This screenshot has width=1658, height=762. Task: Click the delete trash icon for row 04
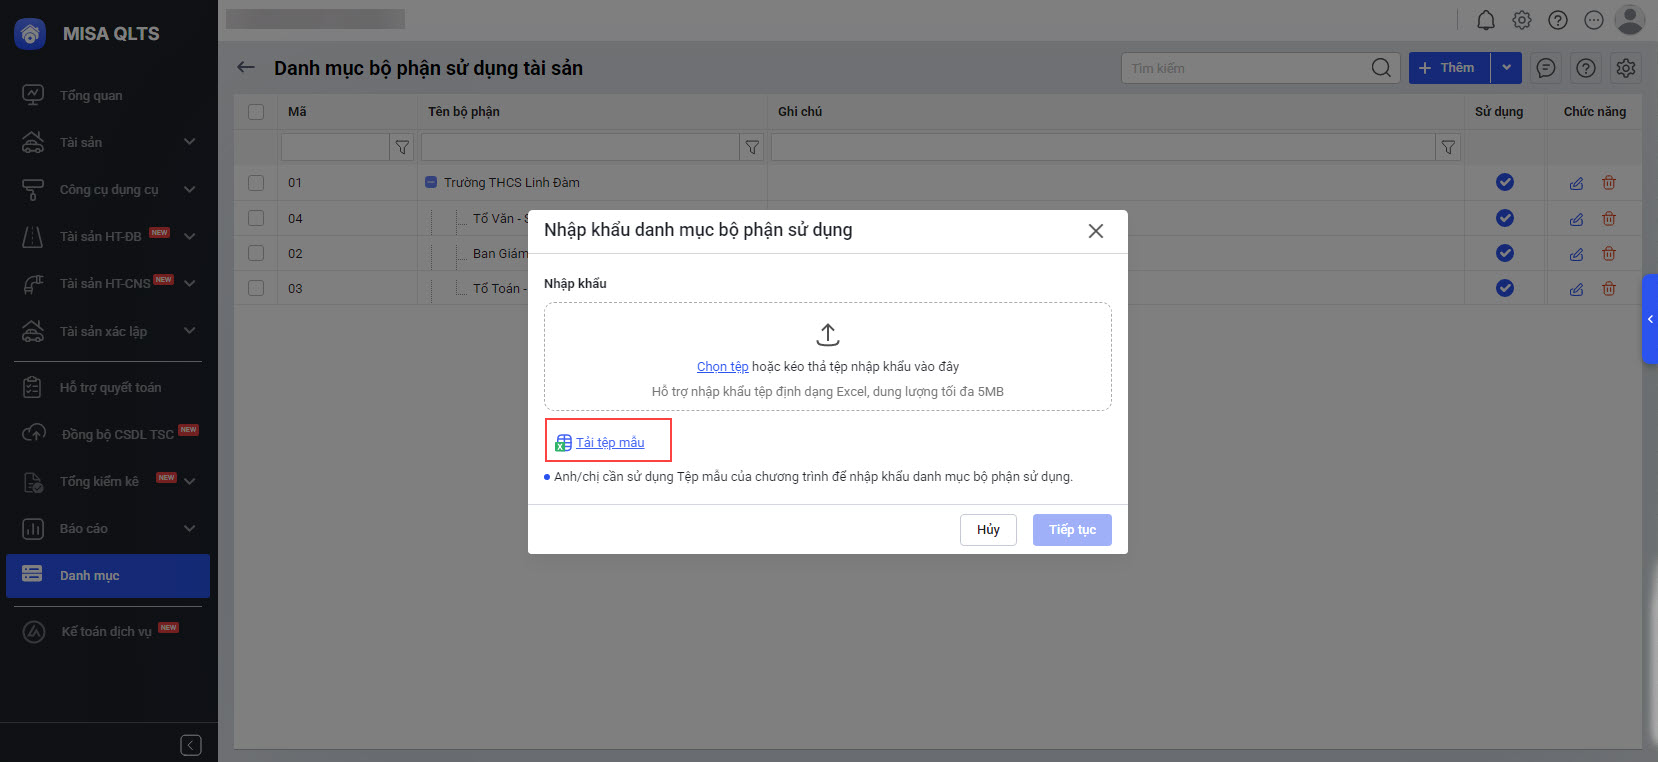click(1609, 218)
